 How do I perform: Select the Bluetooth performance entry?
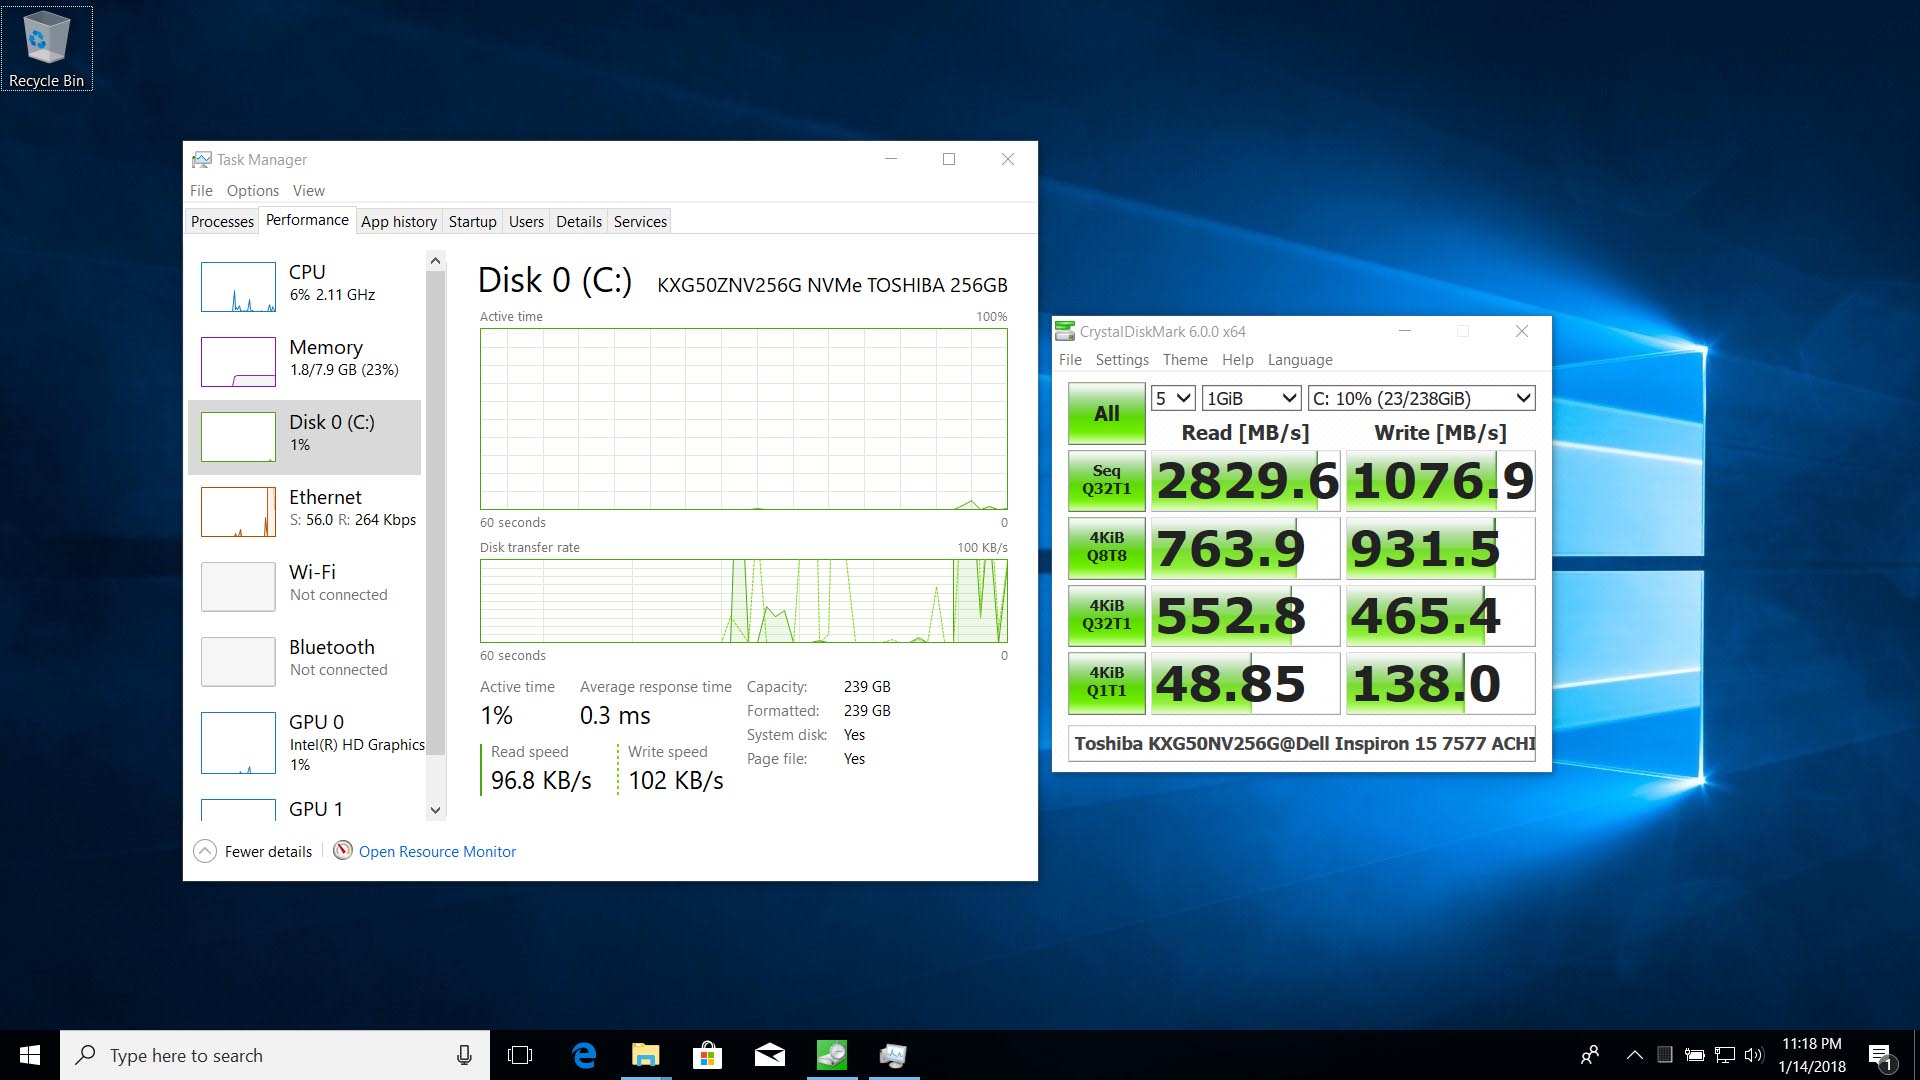304,661
